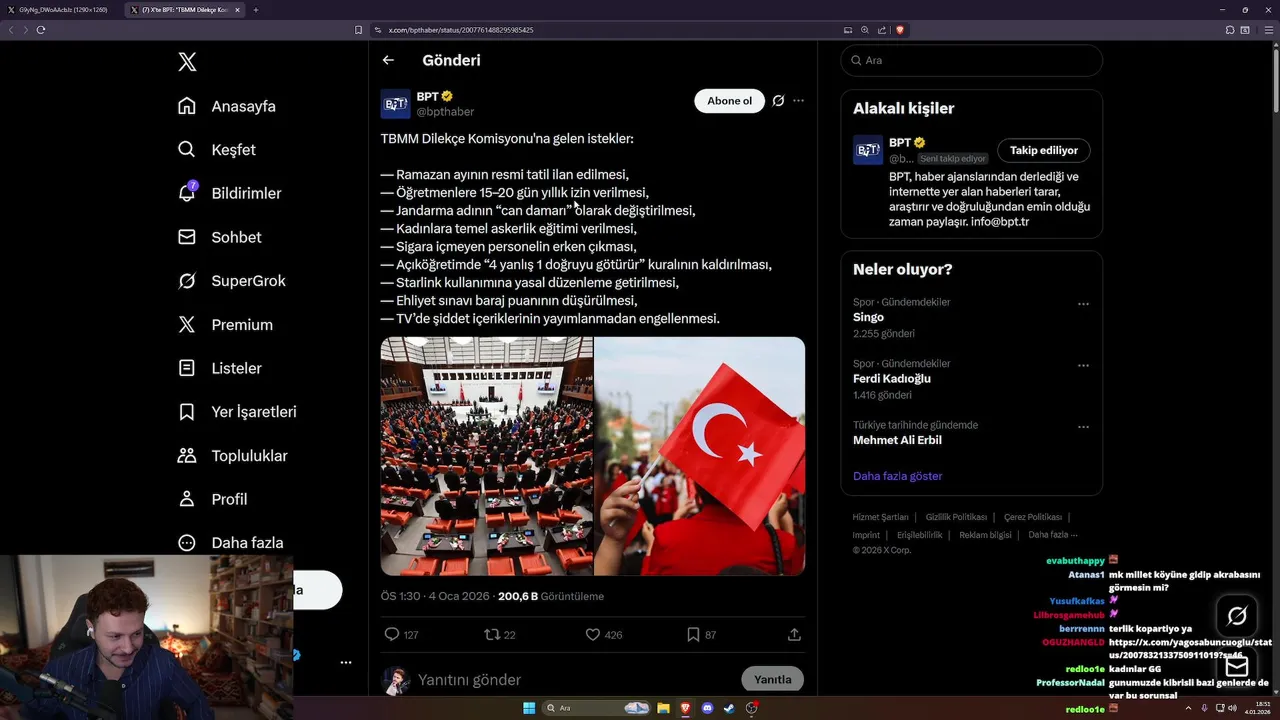Click the Grok icon on the post
The height and width of the screenshot is (720, 1280).
click(x=778, y=101)
